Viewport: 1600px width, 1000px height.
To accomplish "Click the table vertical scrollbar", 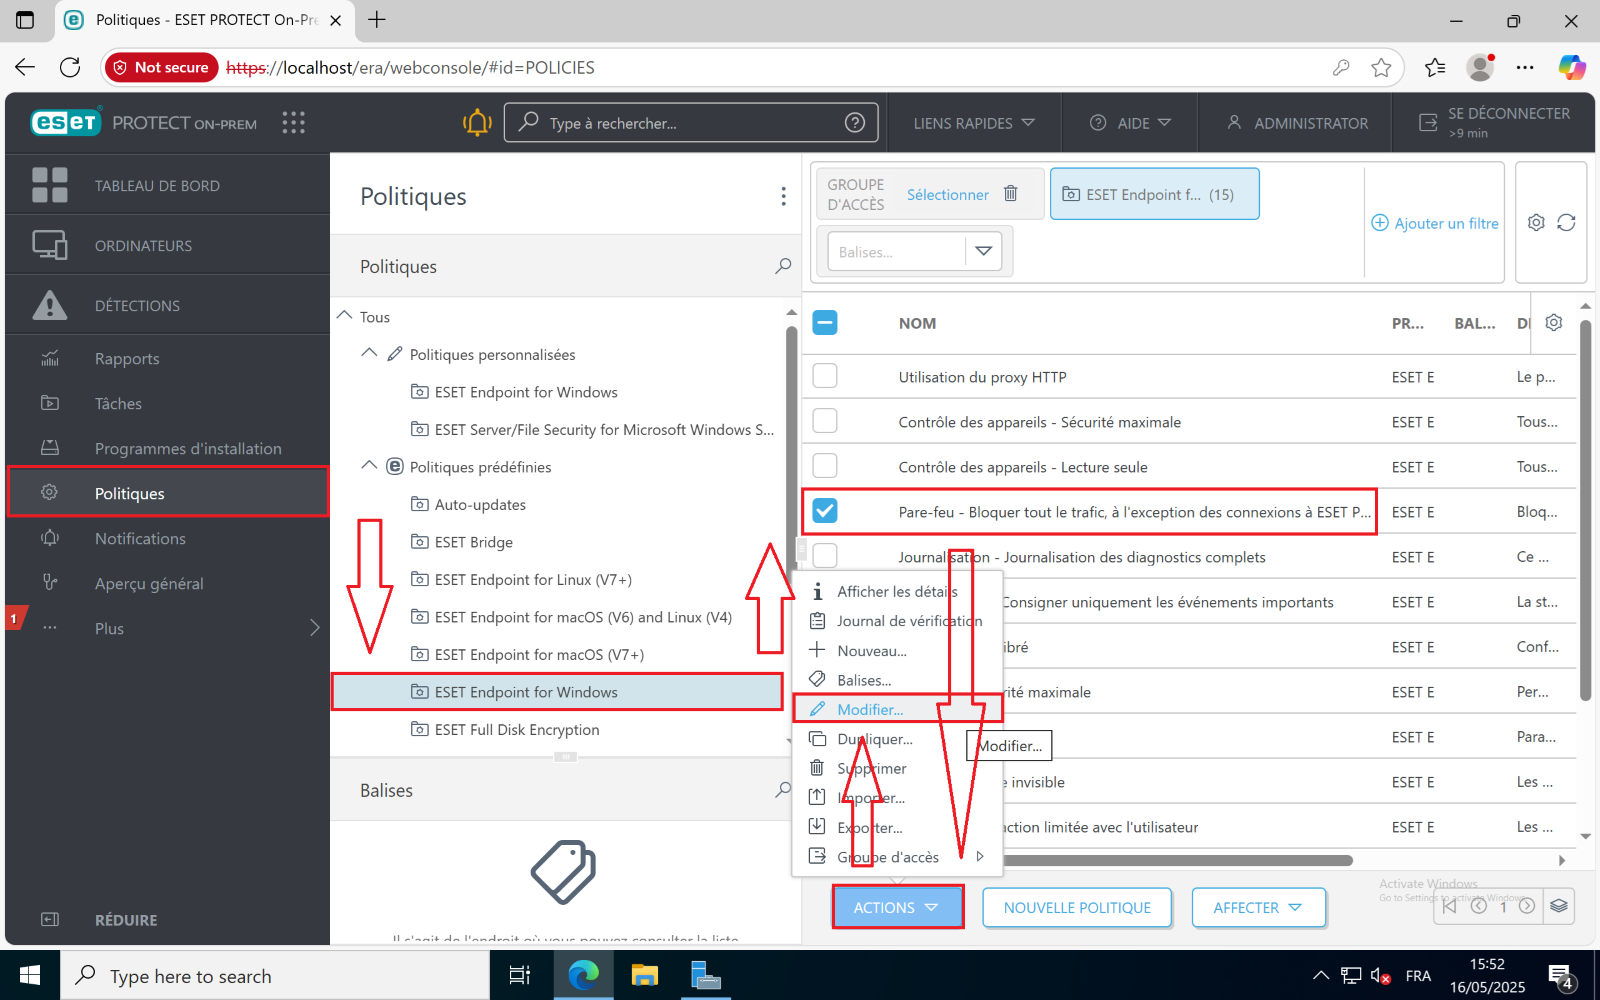I will pos(1585,510).
